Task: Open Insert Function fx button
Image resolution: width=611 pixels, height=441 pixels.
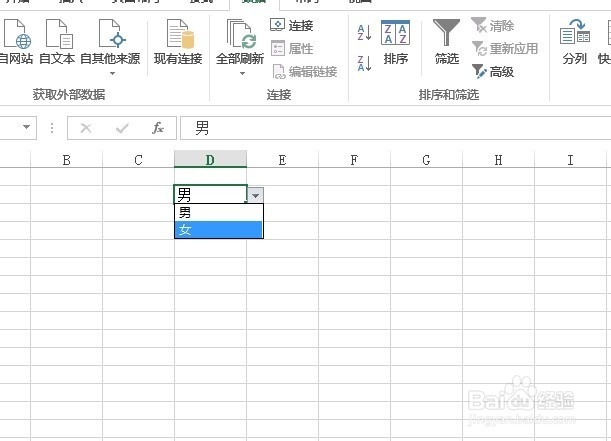Action: (x=158, y=128)
